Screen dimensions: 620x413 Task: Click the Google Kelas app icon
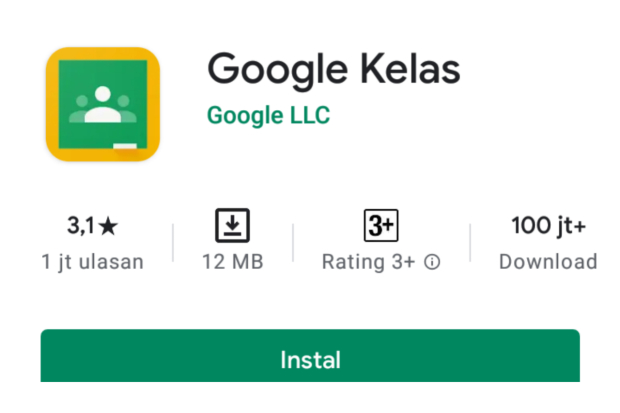(x=103, y=104)
